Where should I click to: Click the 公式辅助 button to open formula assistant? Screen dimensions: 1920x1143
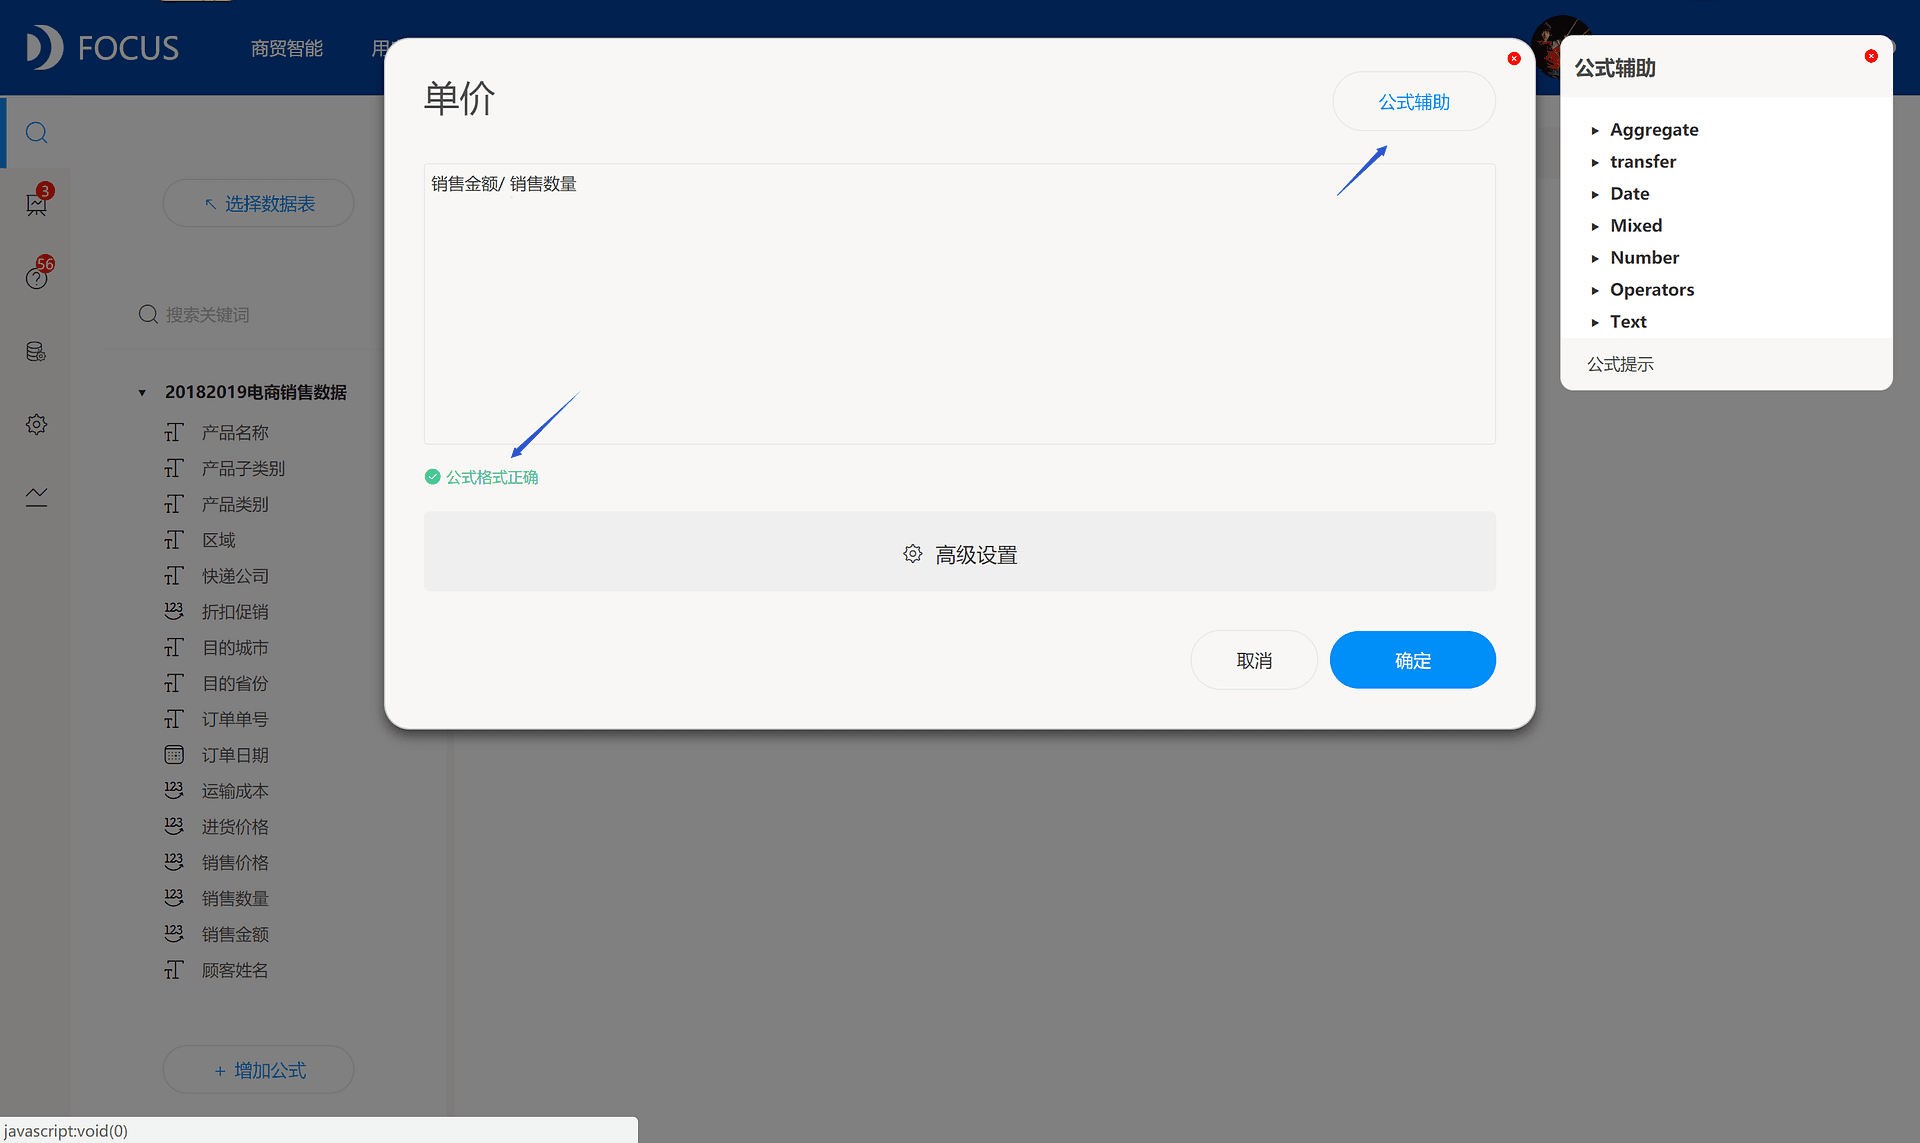click(1412, 101)
